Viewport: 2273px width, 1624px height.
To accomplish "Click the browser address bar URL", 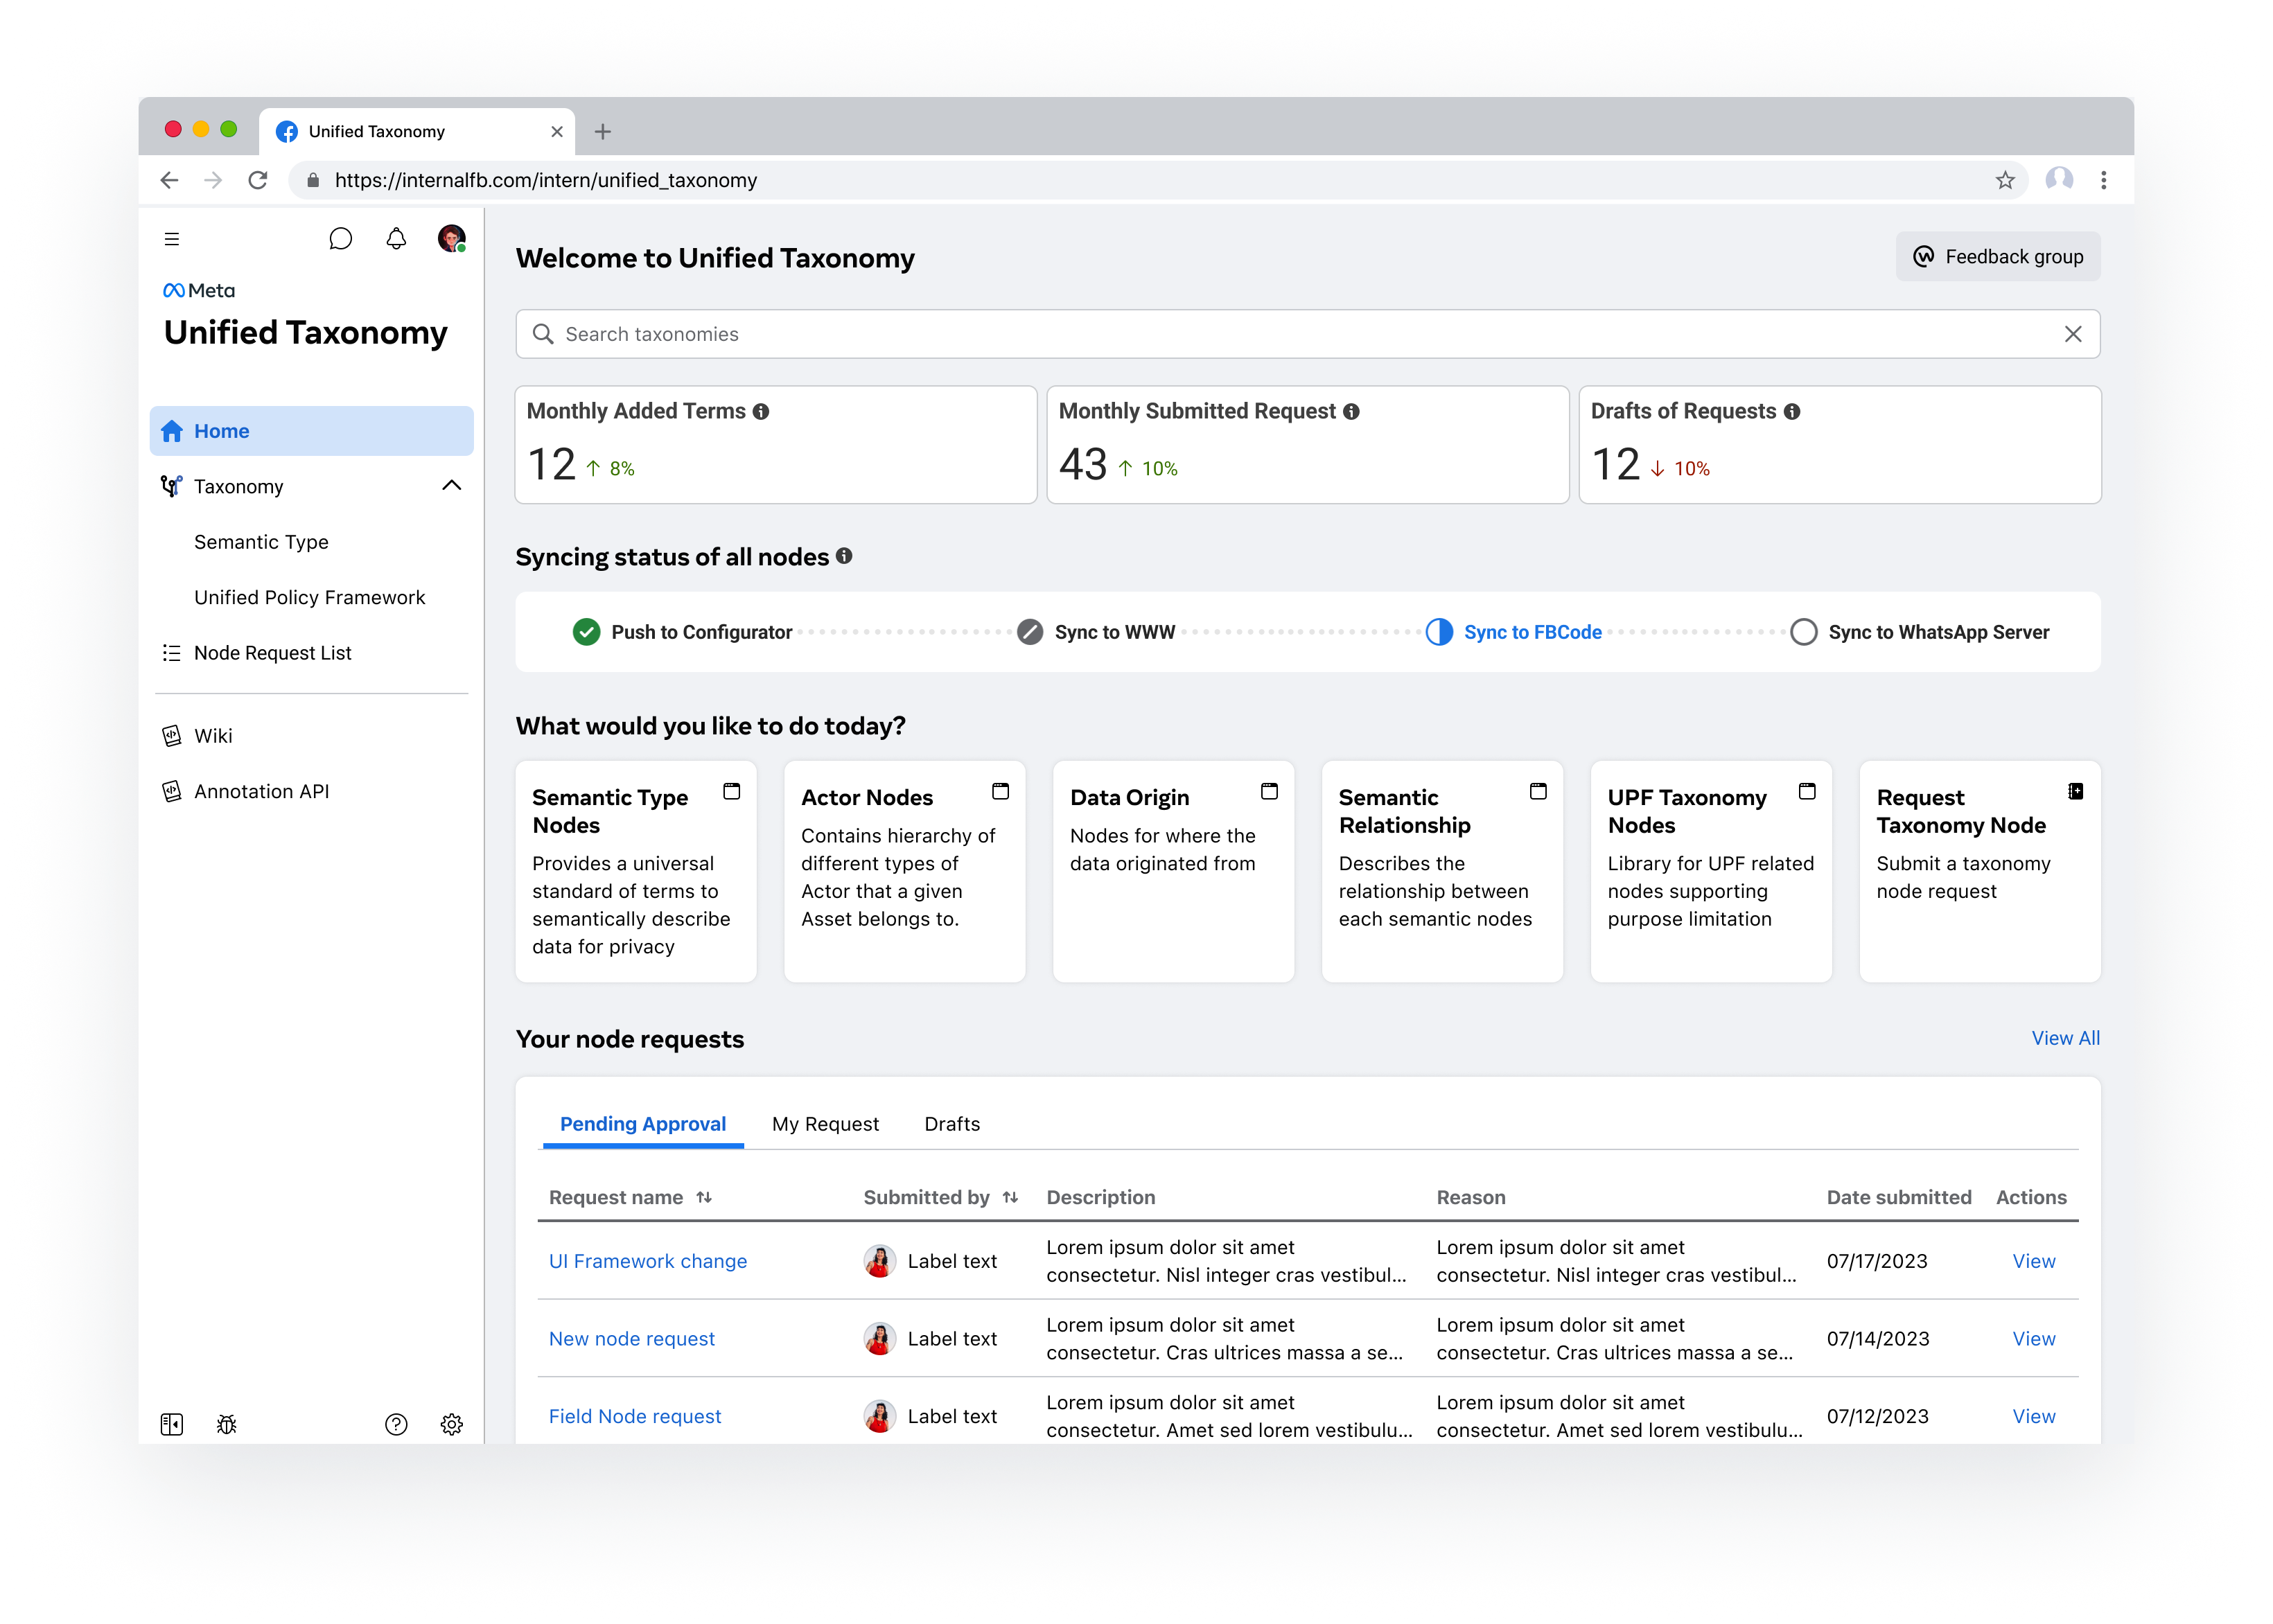I will (546, 180).
